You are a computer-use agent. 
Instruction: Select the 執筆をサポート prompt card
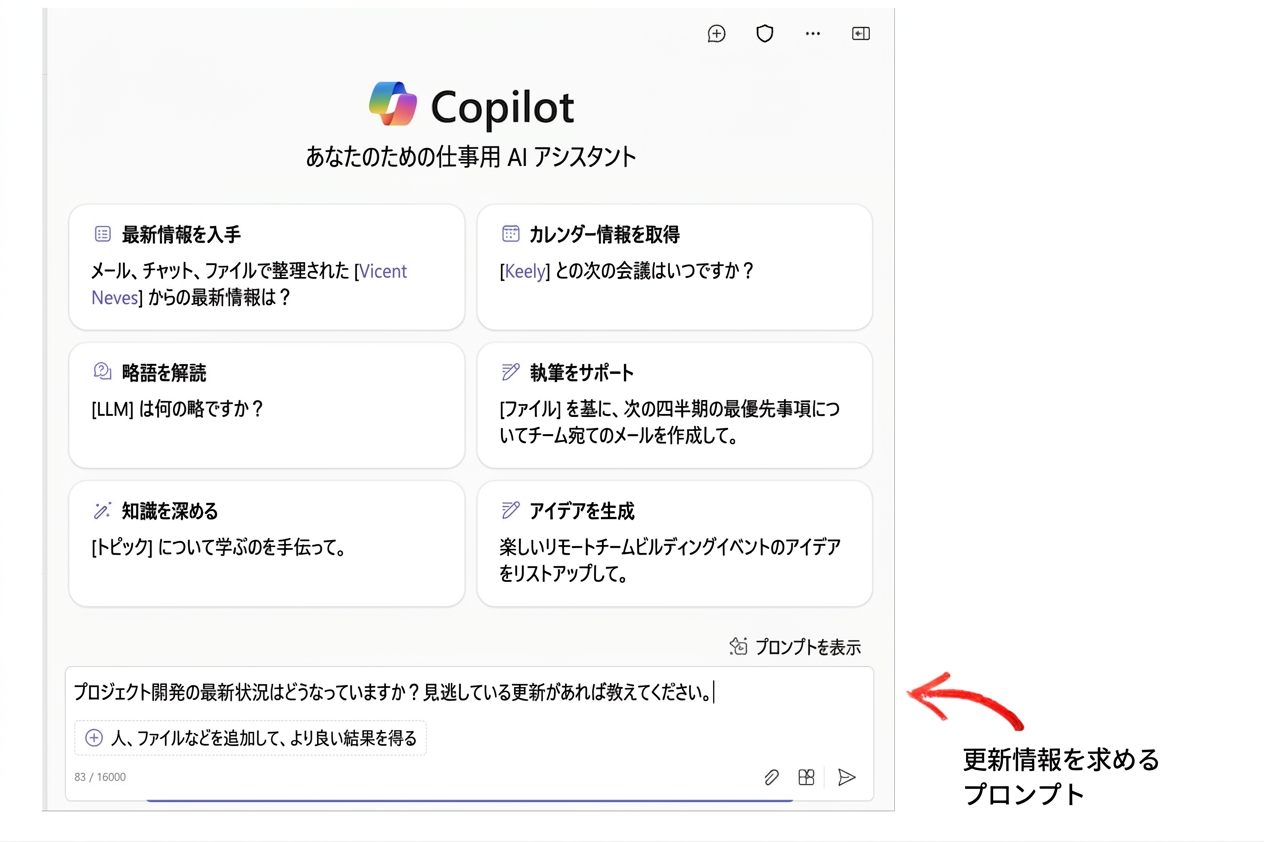pyautogui.click(x=675, y=405)
